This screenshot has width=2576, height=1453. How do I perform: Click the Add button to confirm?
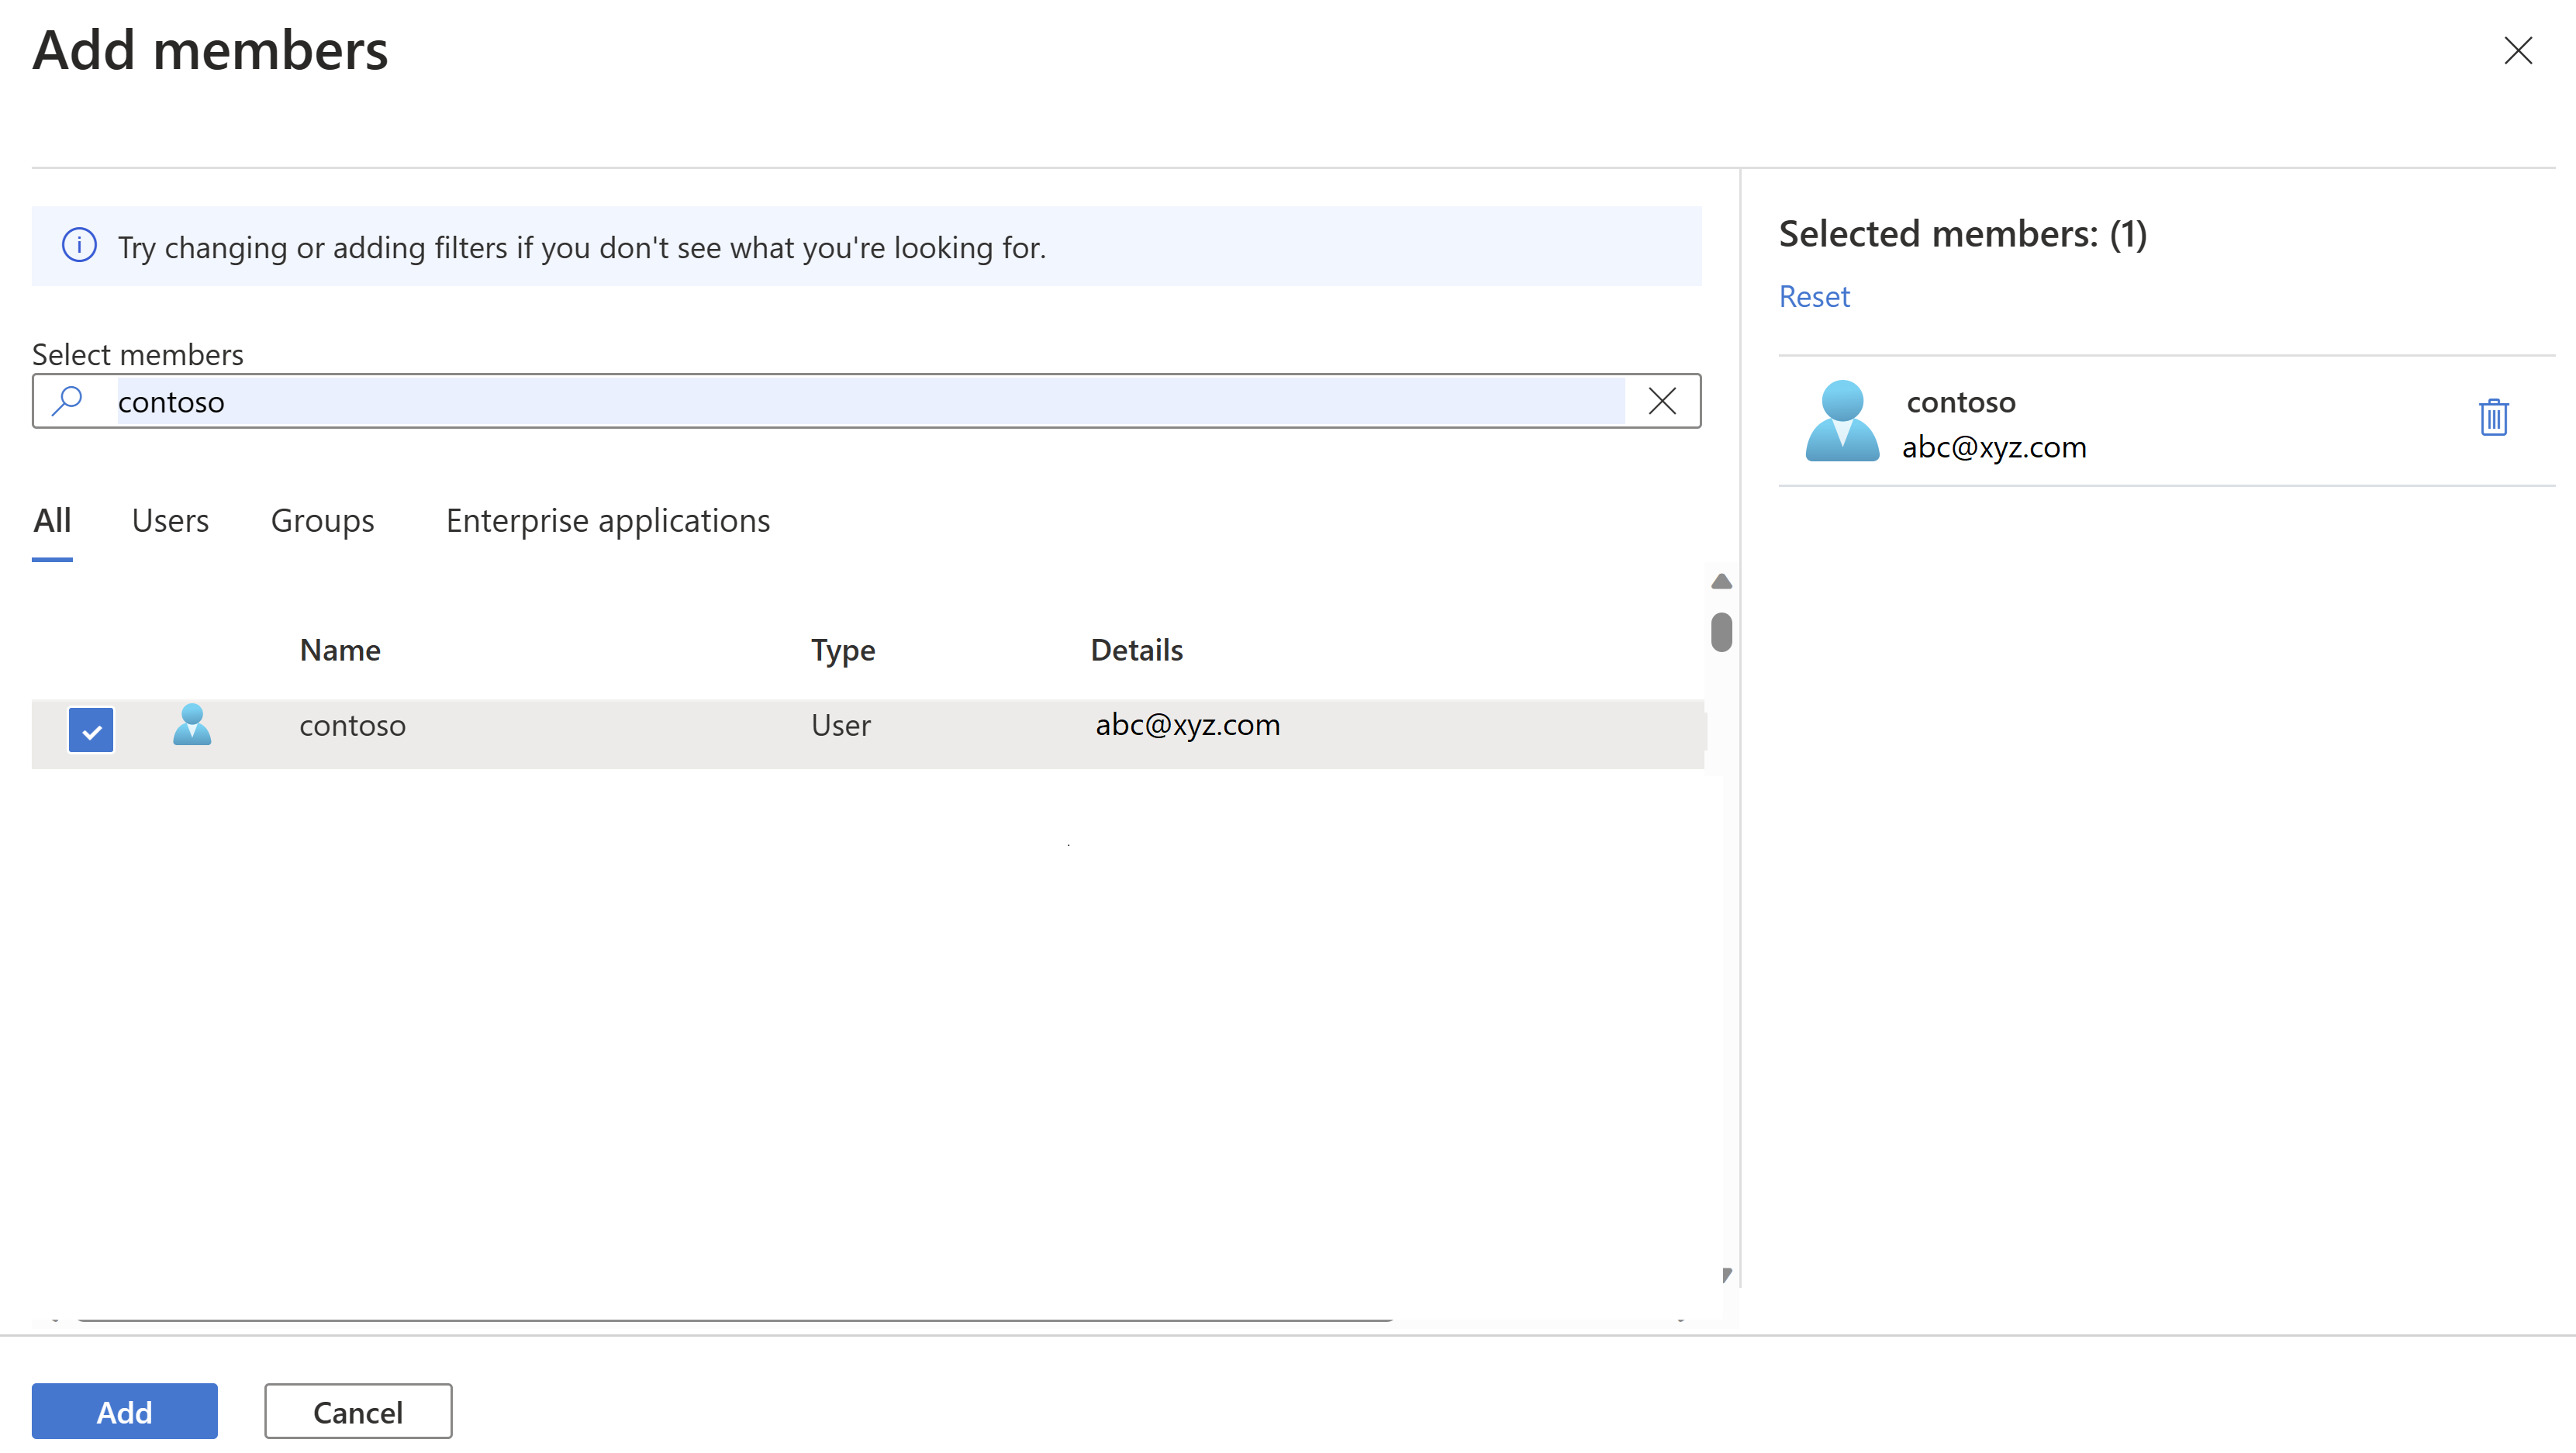[124, 1410]
